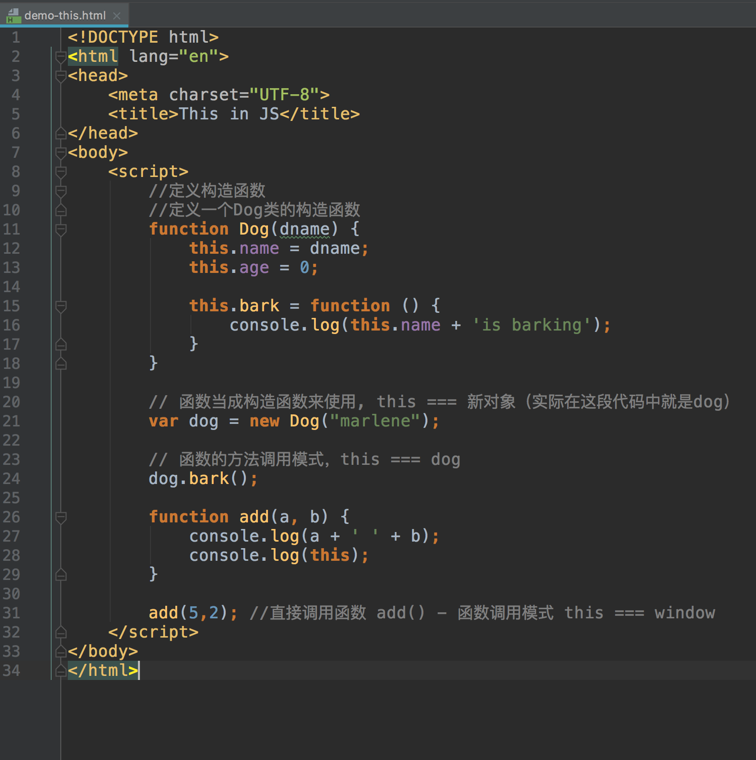Toggle fold end marker at closing script line 32
Viewport: 756px width, 760px height.
point(61,633)
